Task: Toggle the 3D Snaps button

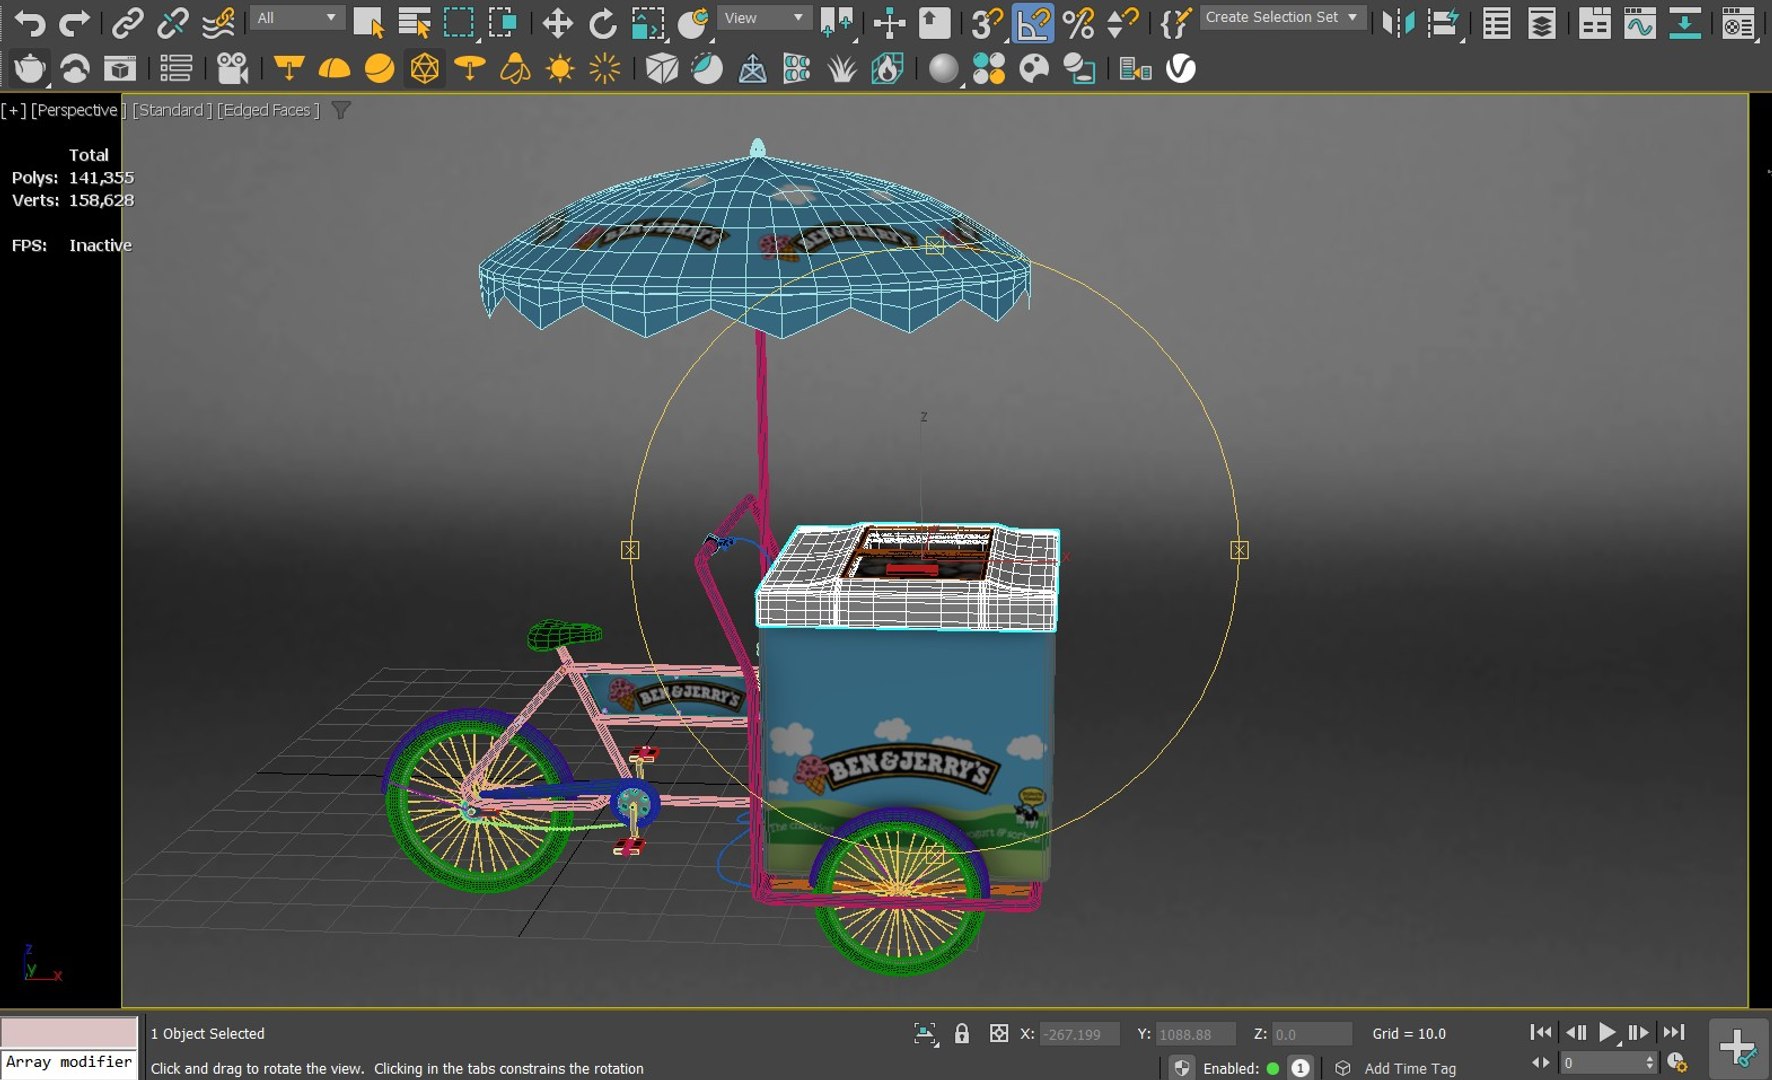Action: [x=987, y=22]
